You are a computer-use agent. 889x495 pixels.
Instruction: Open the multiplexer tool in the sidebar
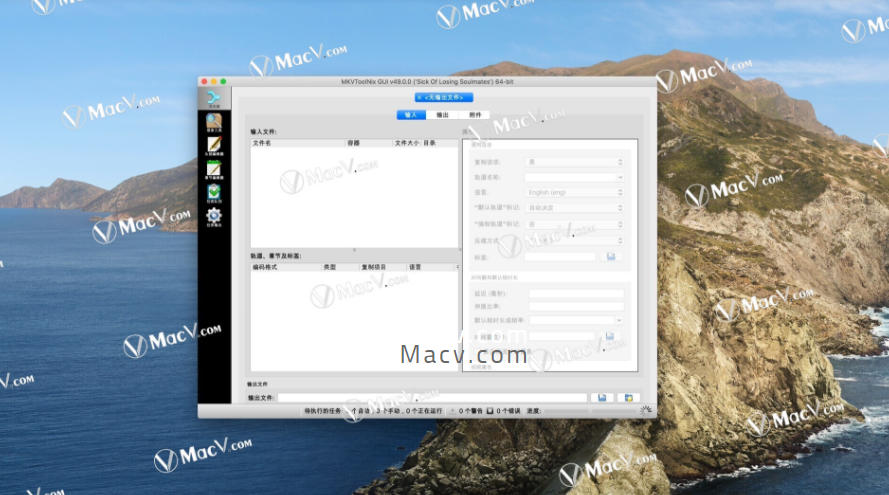214,99
